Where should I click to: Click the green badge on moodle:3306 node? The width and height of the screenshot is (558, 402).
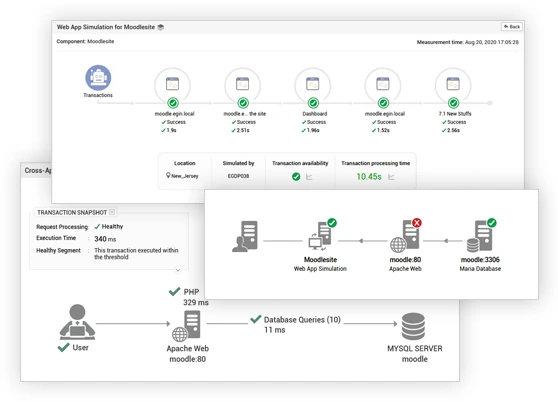492,223
